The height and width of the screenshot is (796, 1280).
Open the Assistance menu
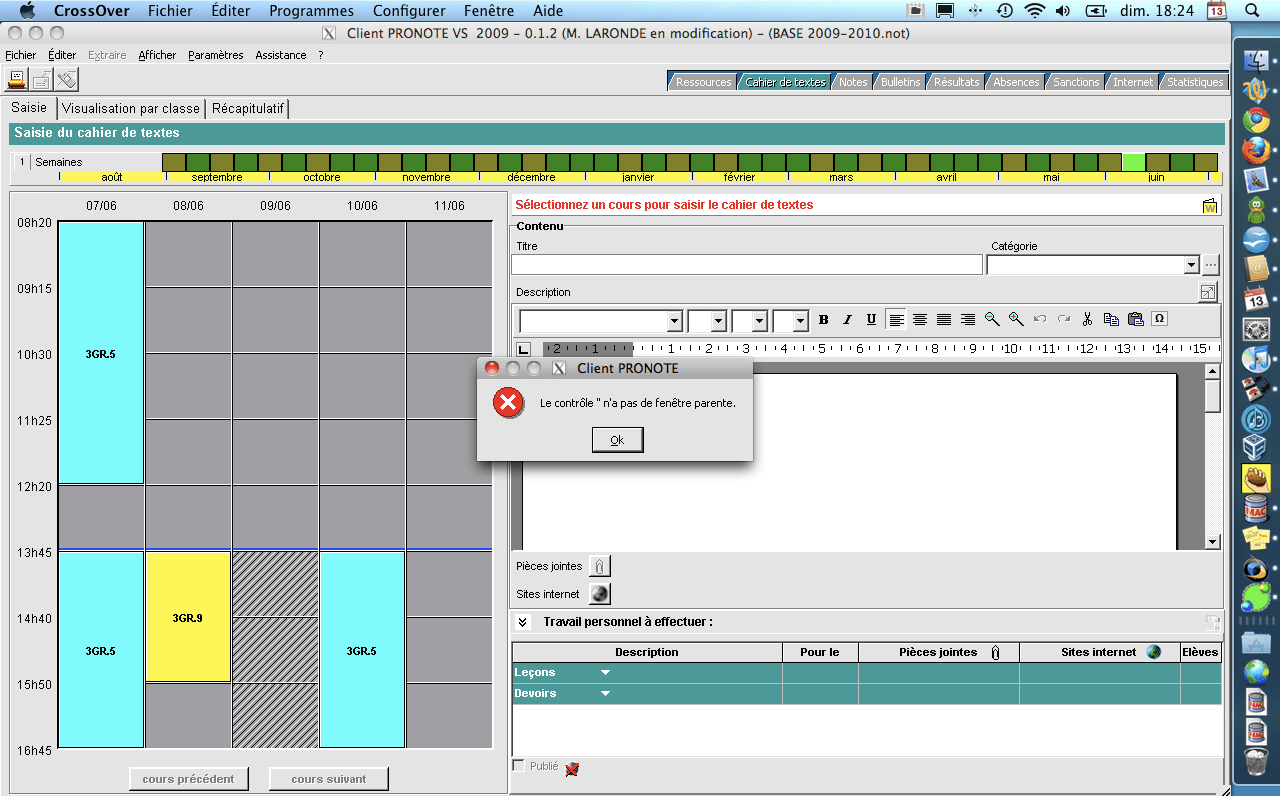(x=281, y=55)
